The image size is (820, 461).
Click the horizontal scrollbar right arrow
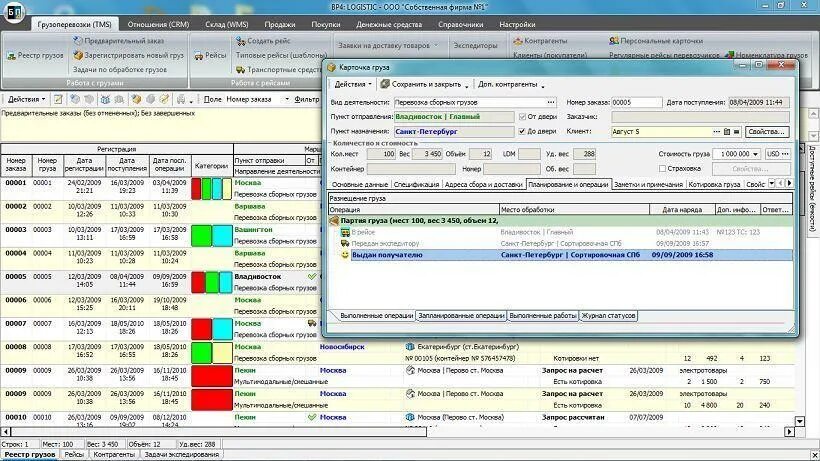790,432
